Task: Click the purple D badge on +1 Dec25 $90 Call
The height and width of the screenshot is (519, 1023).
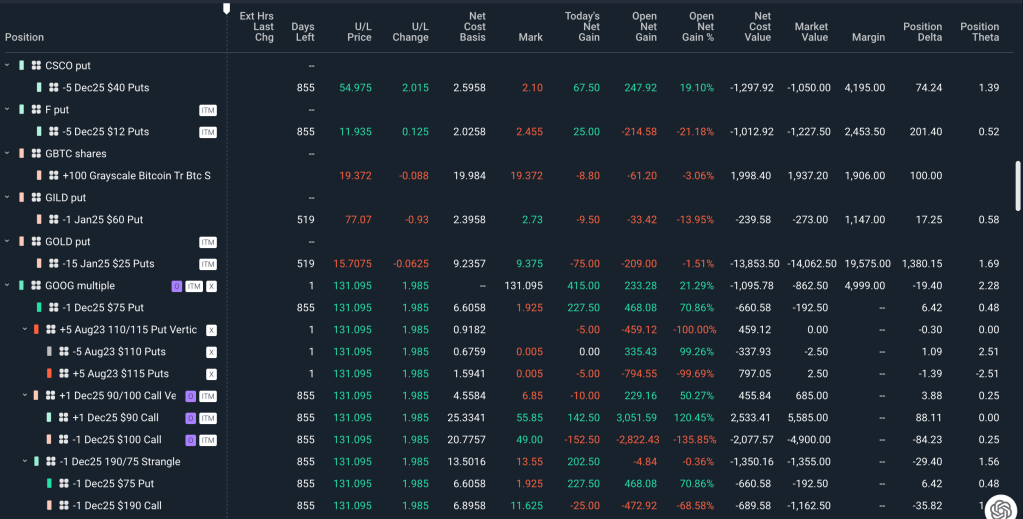Action: pyautogui.click(x=190, y=418)
